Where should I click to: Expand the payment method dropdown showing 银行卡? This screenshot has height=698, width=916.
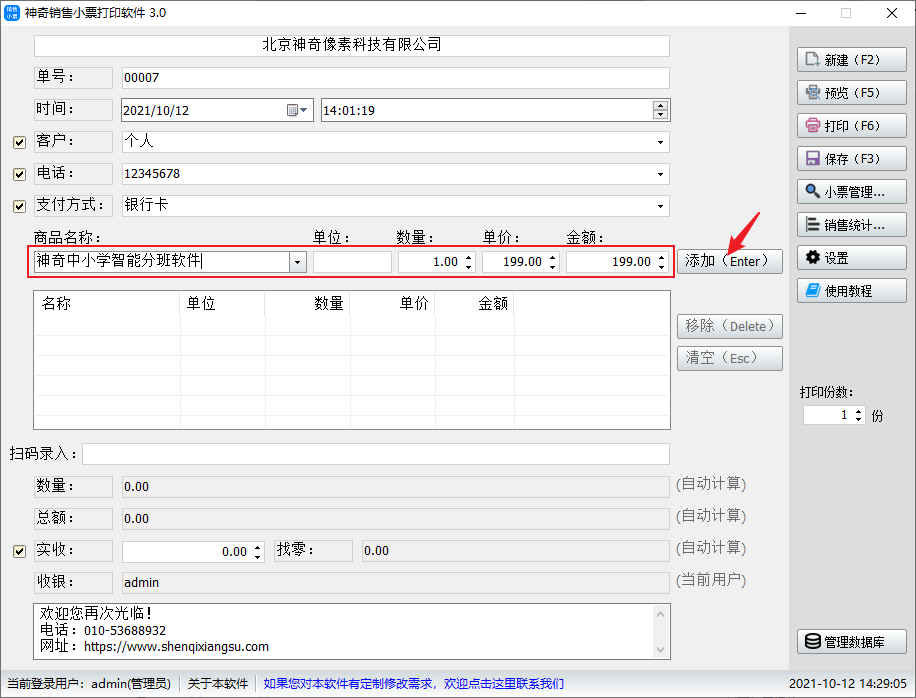[x=660, y=206]
